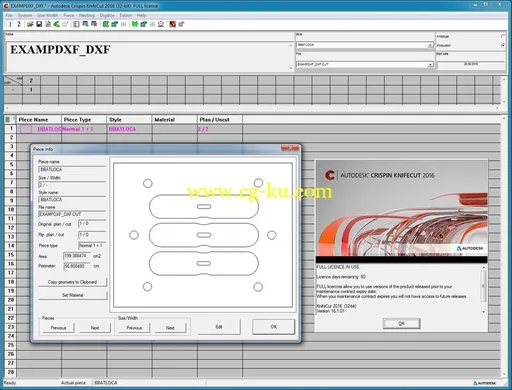
Task: Click the green icon beside Piece Name header
Action: 8,119
